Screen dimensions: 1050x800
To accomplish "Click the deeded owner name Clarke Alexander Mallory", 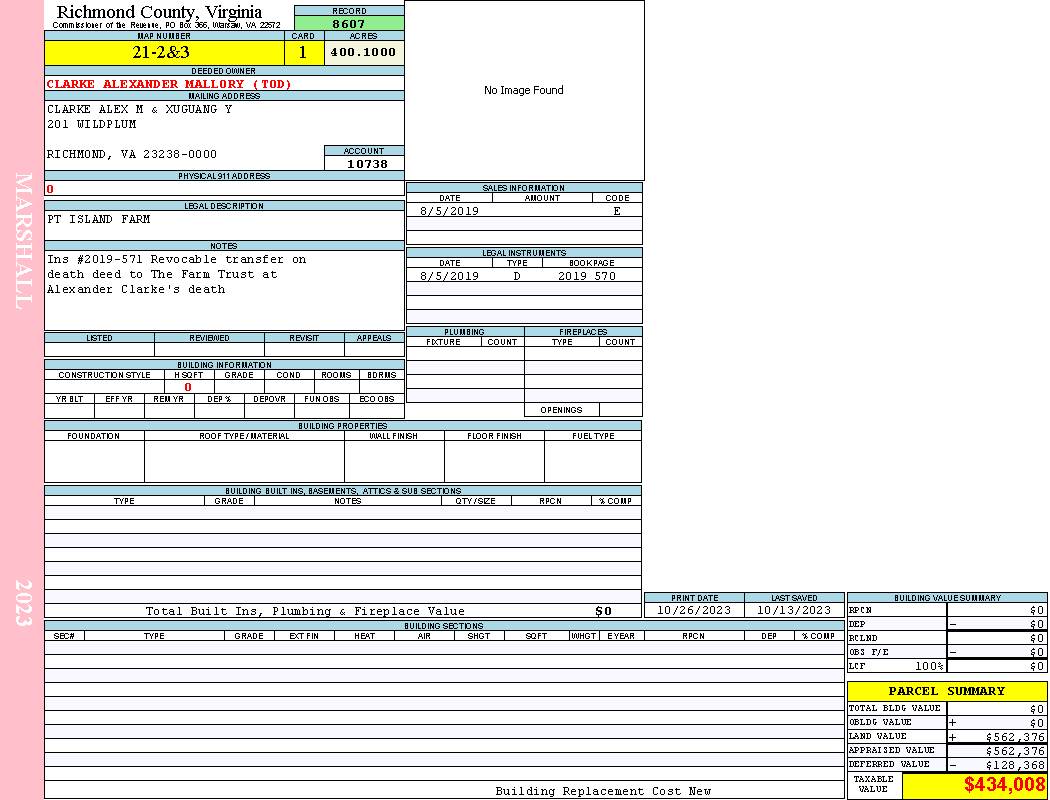I will 169,84.
